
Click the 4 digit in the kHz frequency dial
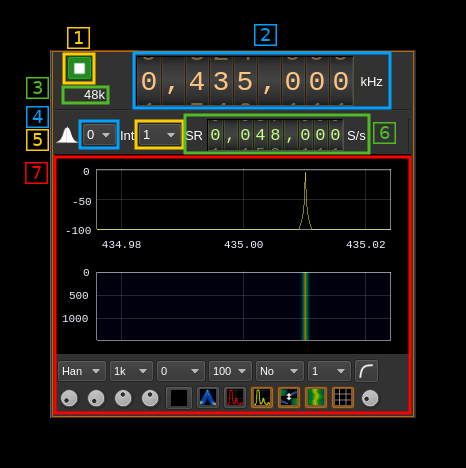point(197,81)
